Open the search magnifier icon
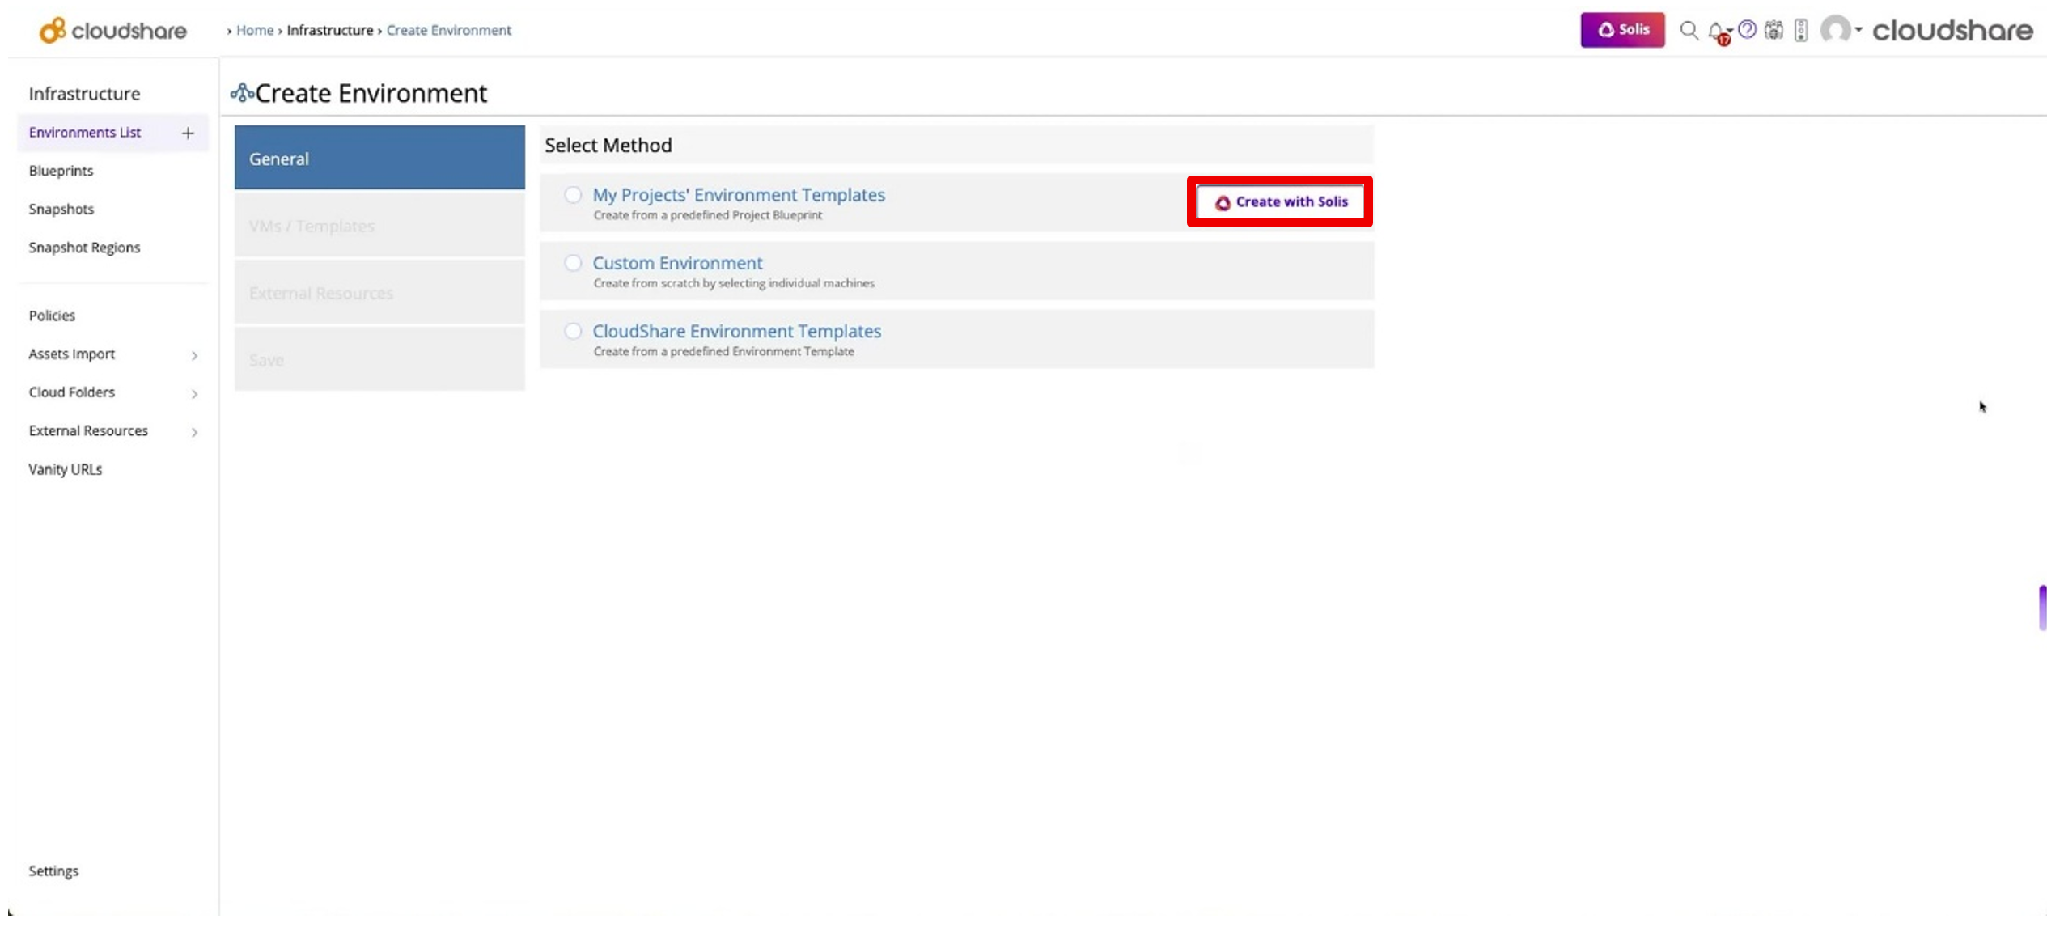2047x932 pixels. [1689, 30]
